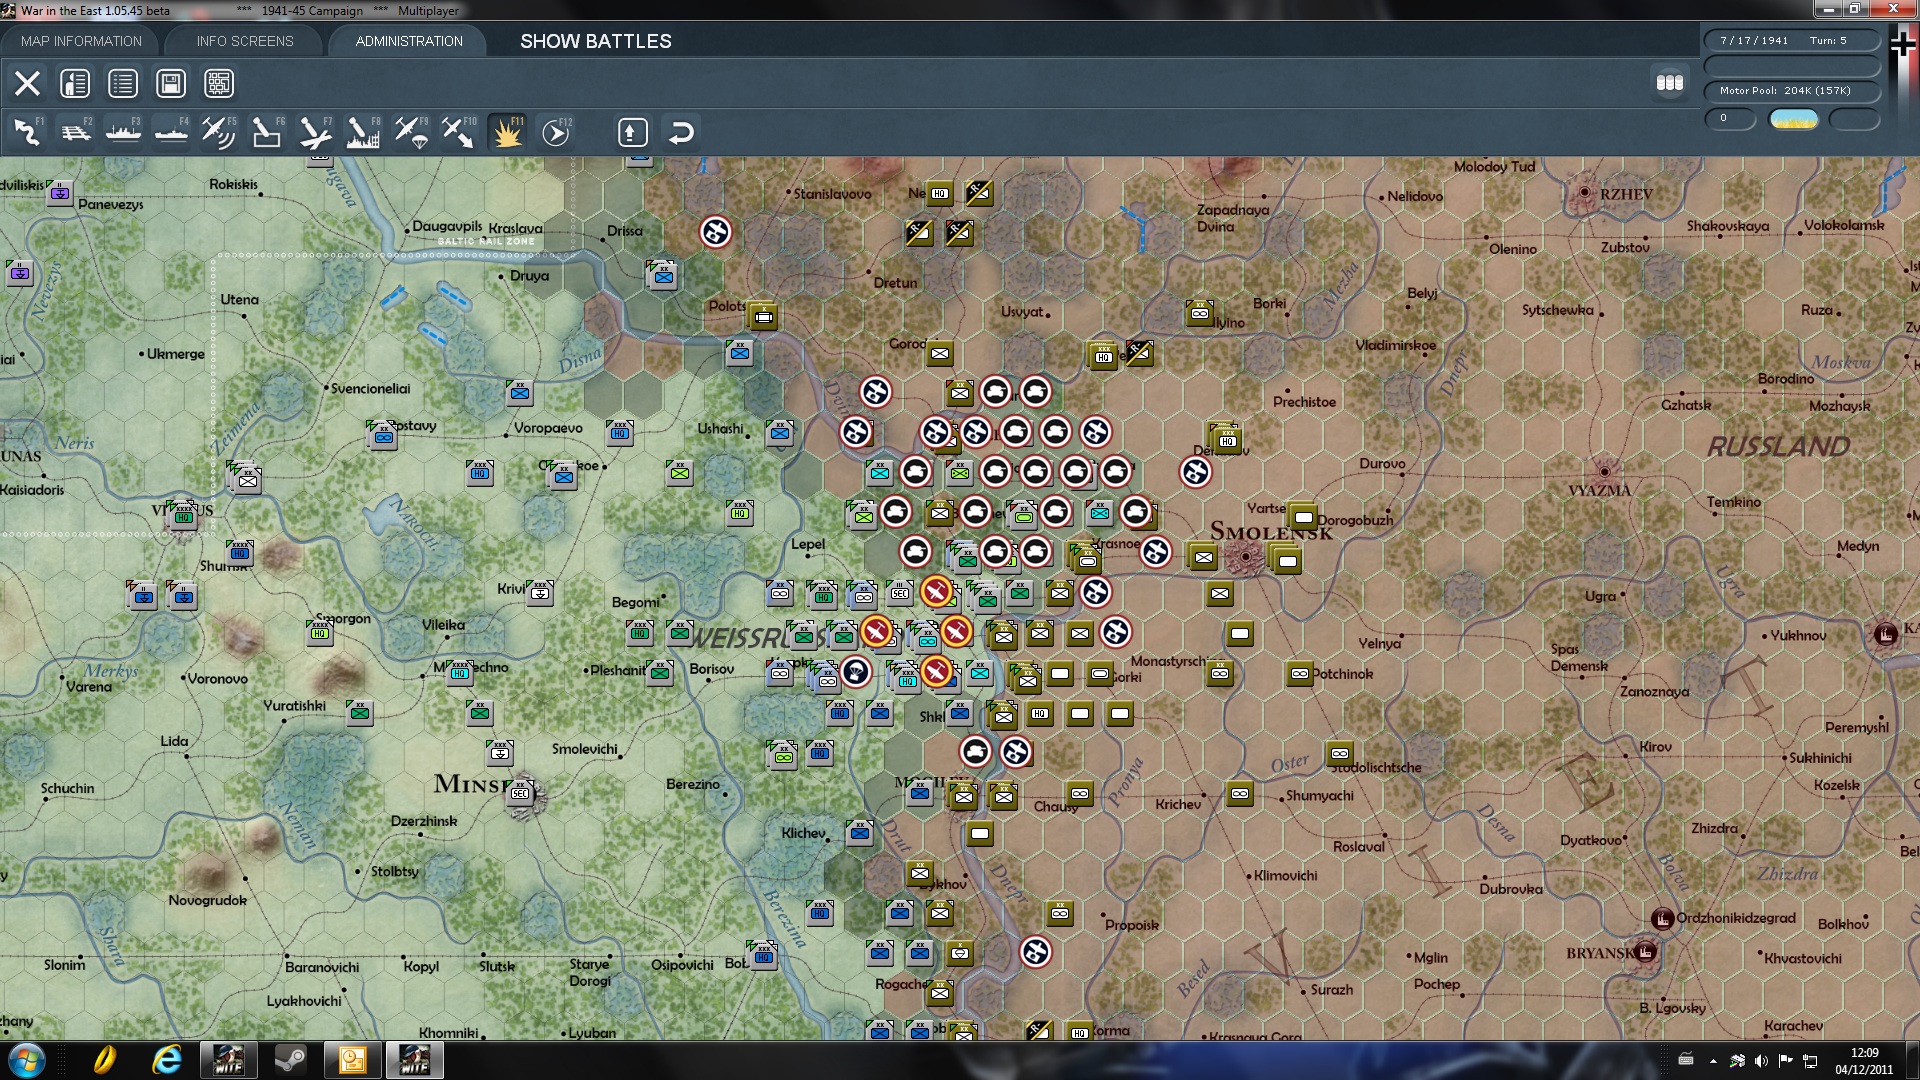Screen dimensions: 1920x1080
Task: Close the administration toolbar with the X icon
Action: pos(27,83)
